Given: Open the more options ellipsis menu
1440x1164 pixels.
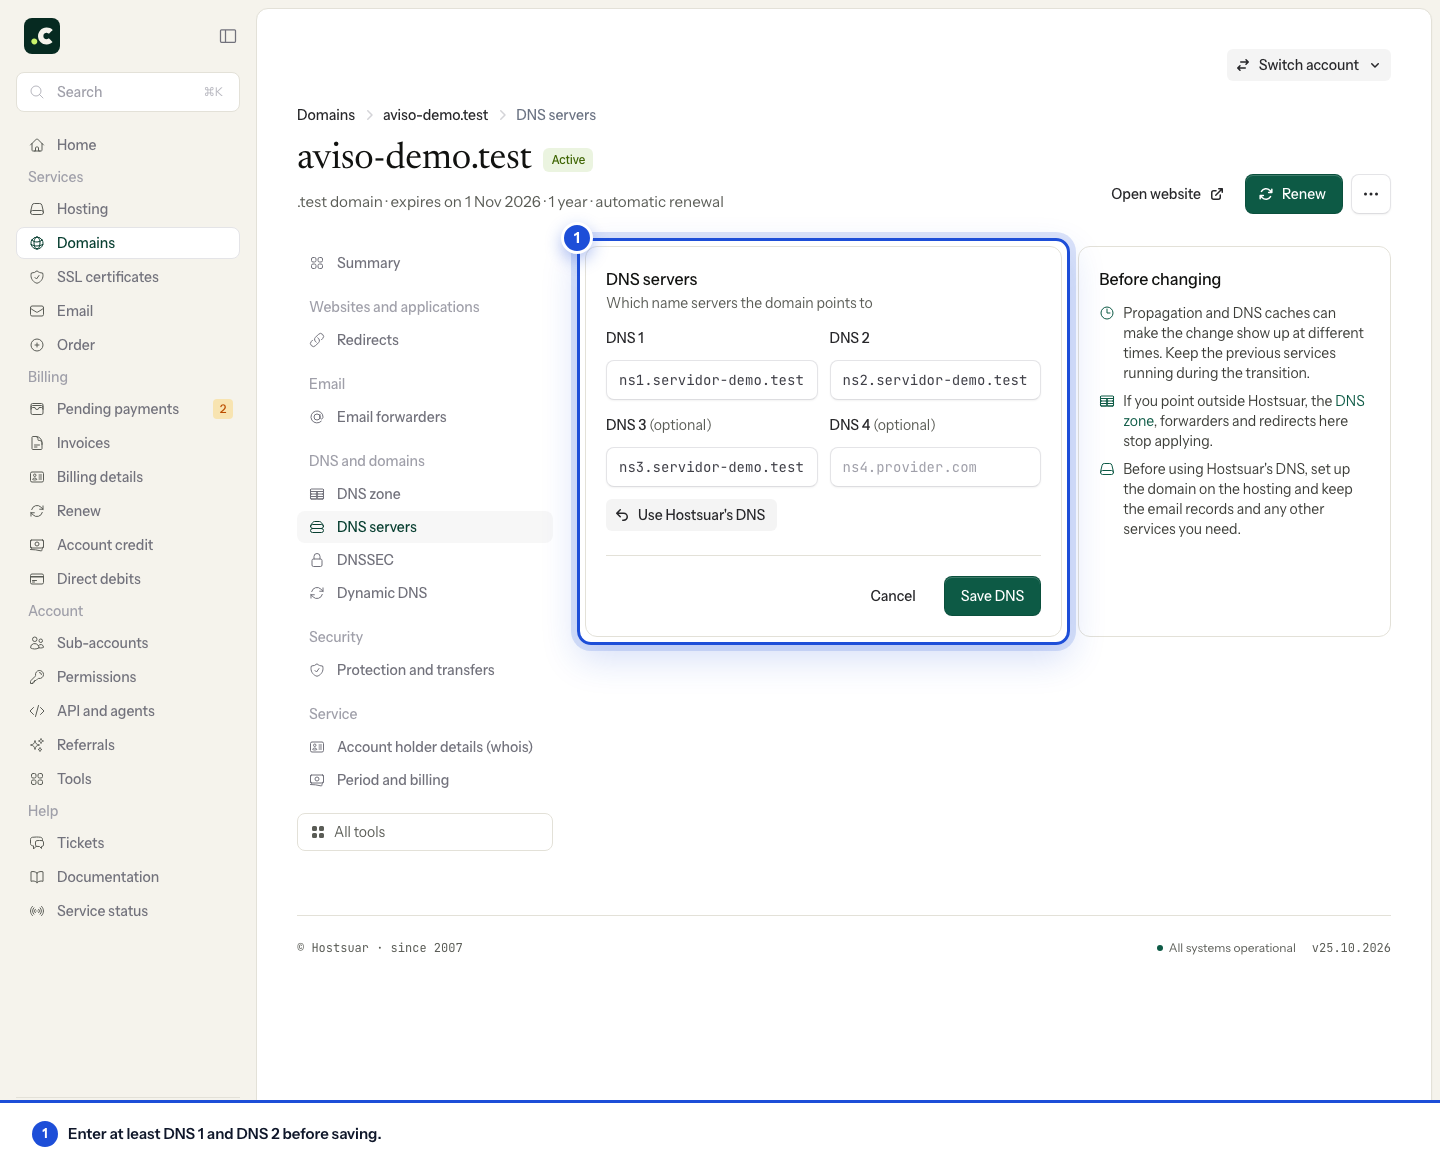Looking at the screenshot, I should coord(1371,194).
